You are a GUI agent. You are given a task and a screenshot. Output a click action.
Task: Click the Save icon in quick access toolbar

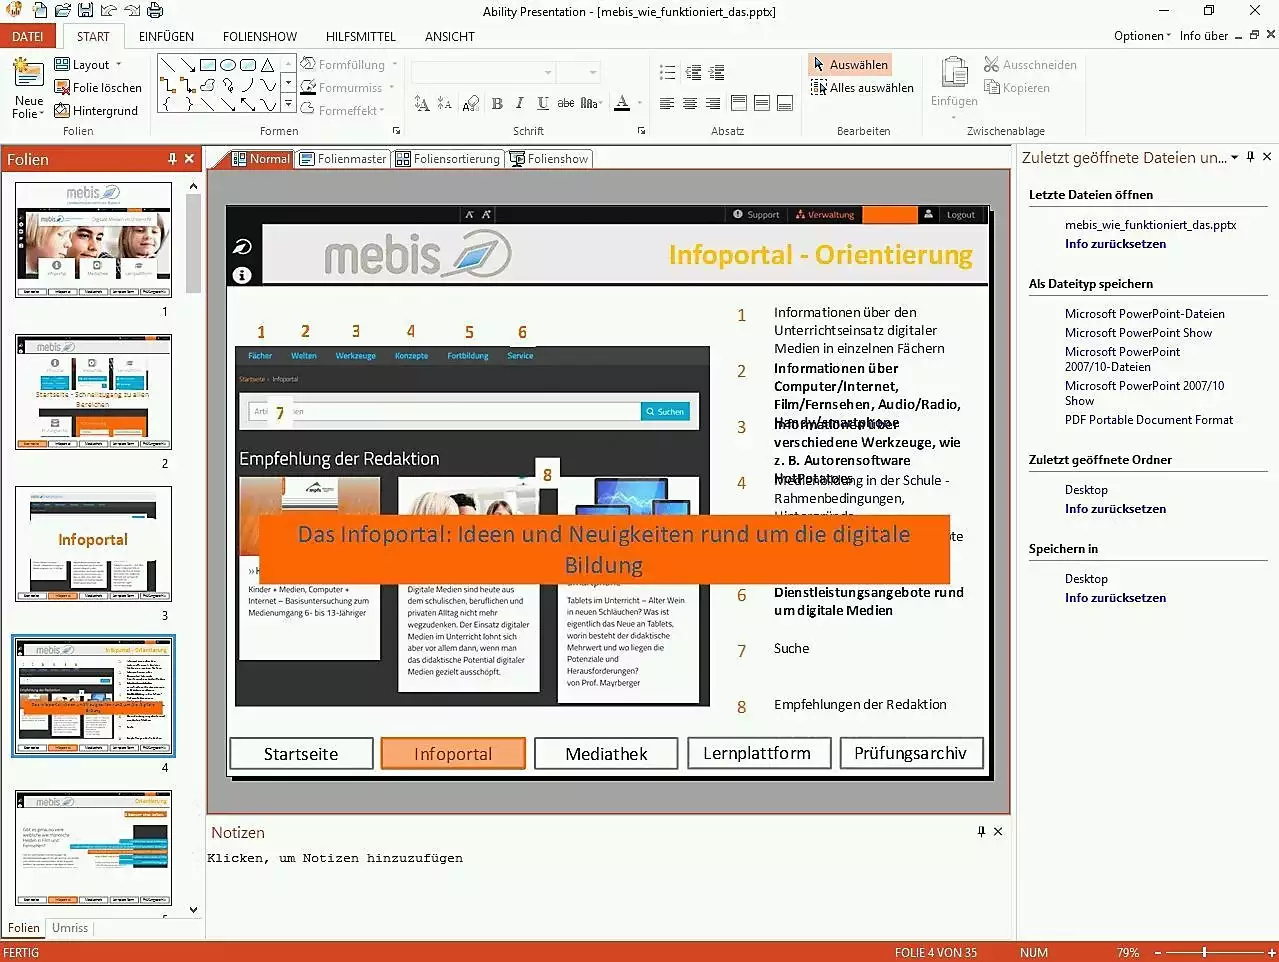pos(85,11)
